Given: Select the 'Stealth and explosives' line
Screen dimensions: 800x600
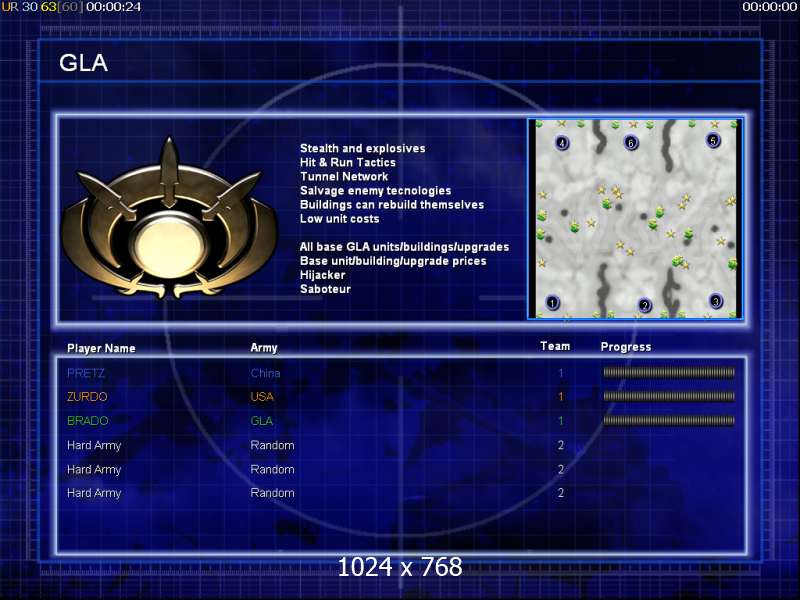Looking at the screenshot, I should point(362,148).
